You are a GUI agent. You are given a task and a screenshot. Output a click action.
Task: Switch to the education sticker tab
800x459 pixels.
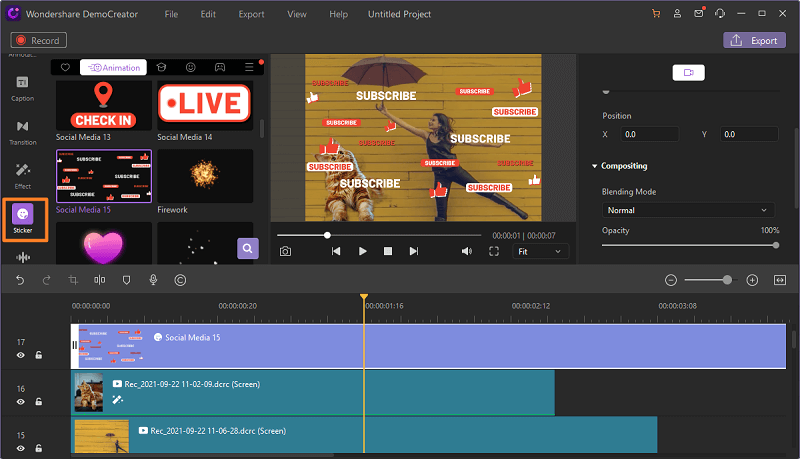161,67
